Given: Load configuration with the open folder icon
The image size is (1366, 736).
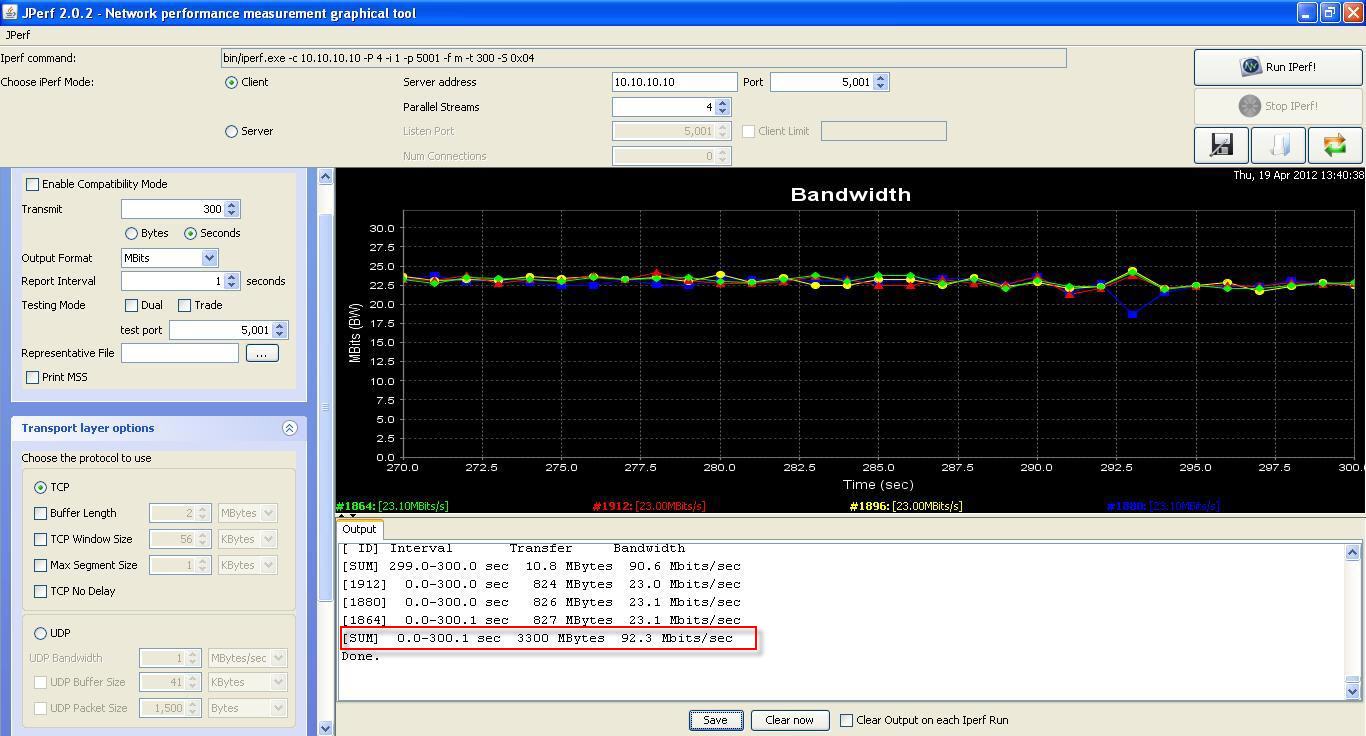Looking at the screenshot, I should [1278, 145].
